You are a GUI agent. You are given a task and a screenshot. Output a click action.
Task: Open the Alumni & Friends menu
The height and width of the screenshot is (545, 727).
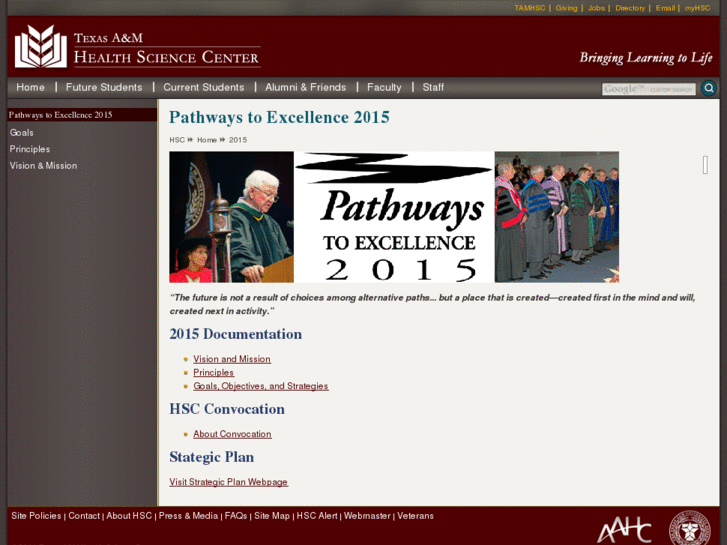(306, 87)
